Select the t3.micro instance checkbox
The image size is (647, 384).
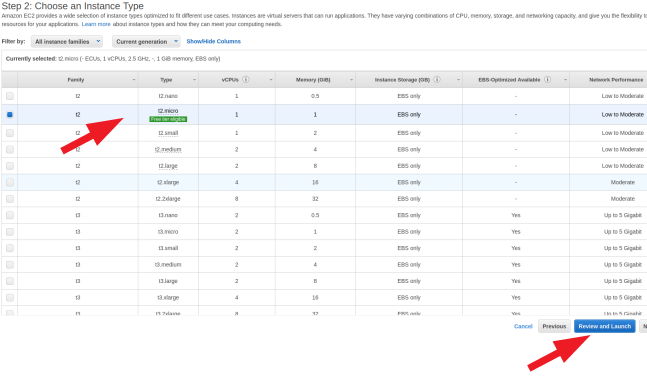[x=10, y=231]
